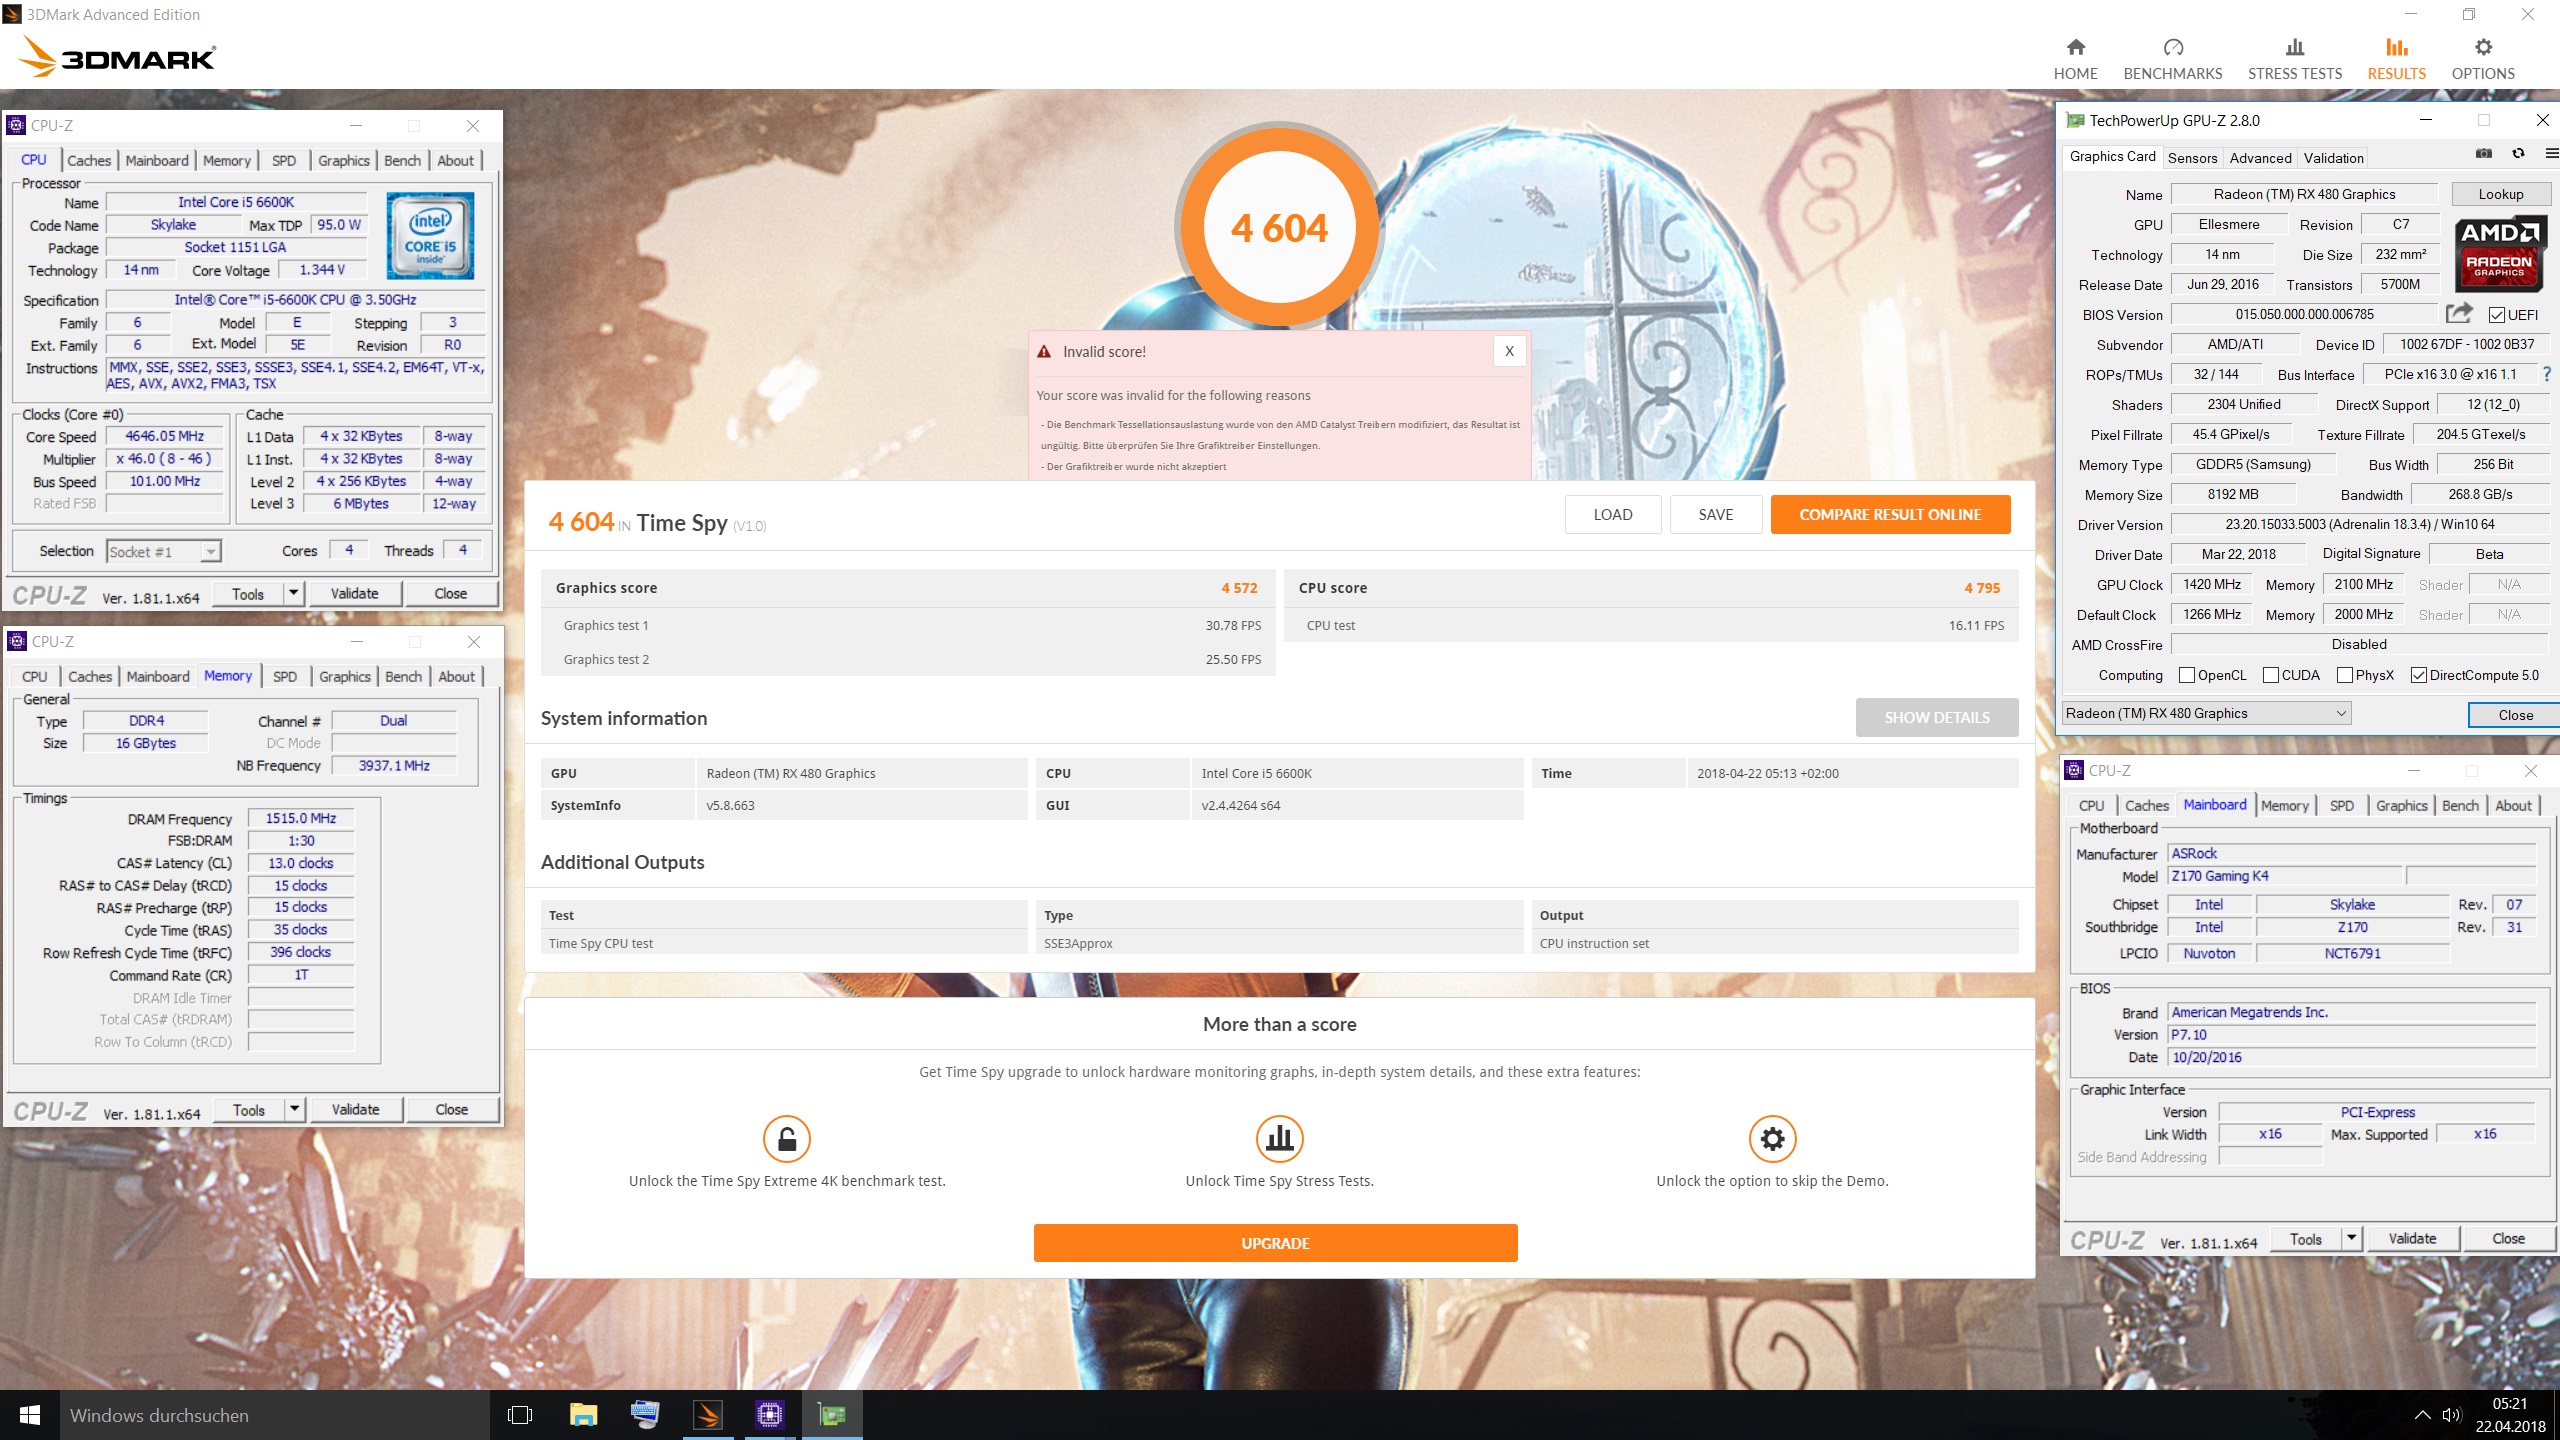Click the AMD Radeon Graphics logo
The image size is (2560, 1440).
[2500, 254]
